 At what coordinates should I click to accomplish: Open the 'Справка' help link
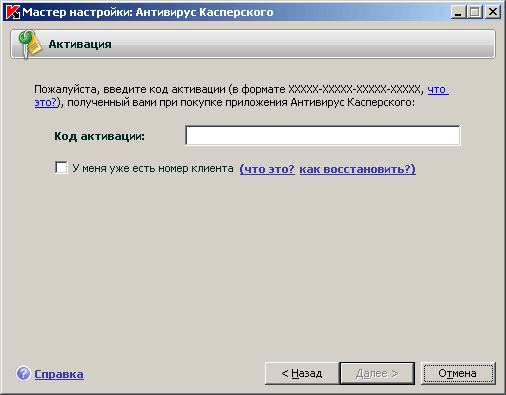pyautogui.click(x=59, y=374)
